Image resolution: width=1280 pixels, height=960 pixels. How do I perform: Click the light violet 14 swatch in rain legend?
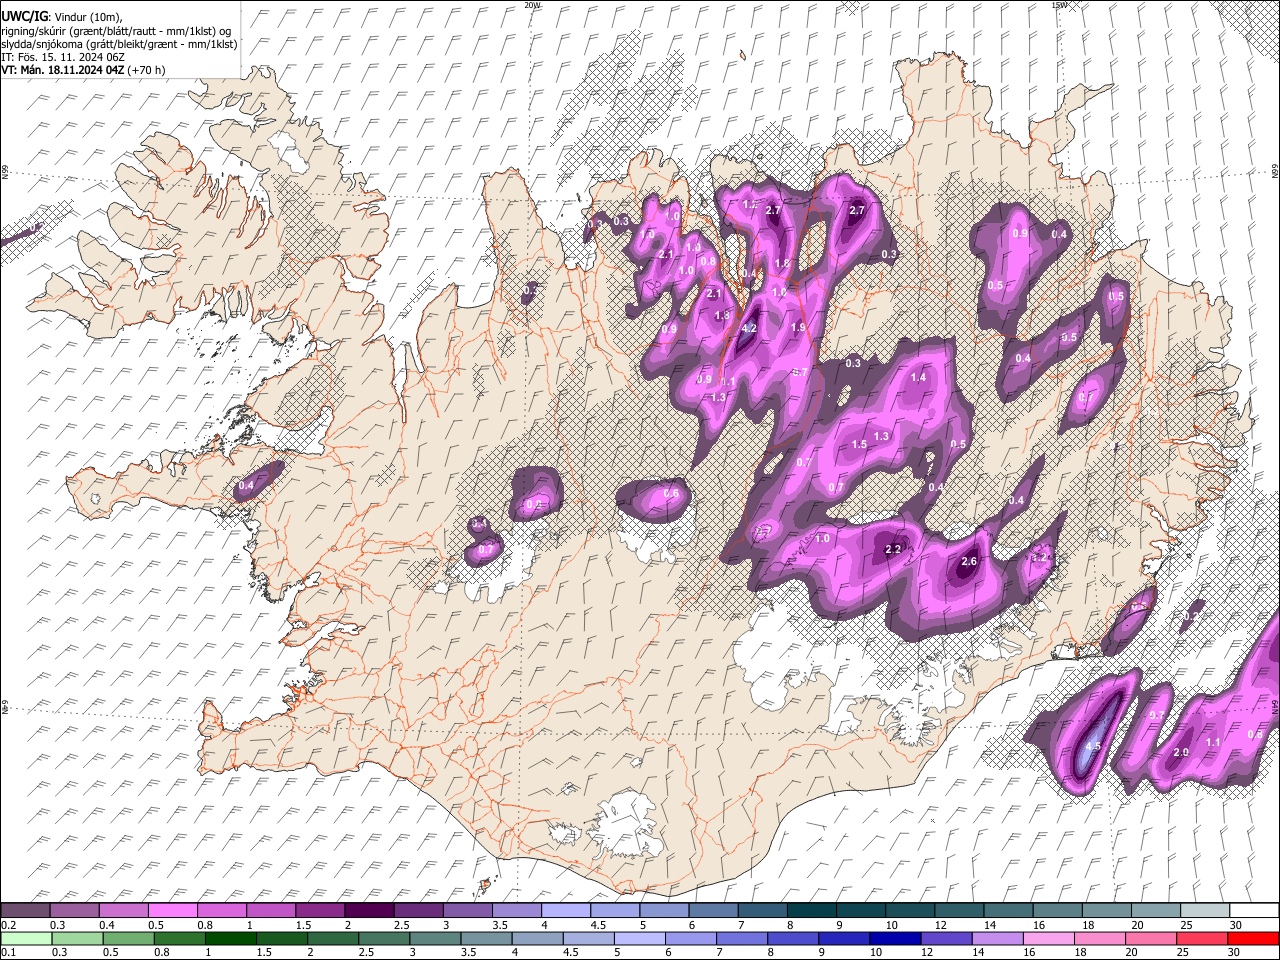click(996, 939)
